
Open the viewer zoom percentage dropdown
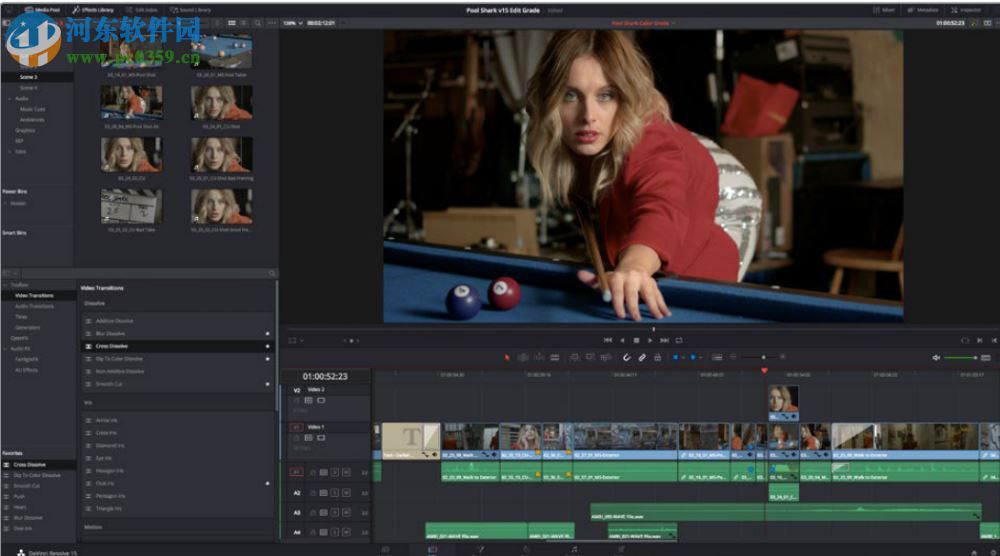click(x=291, y=23)
